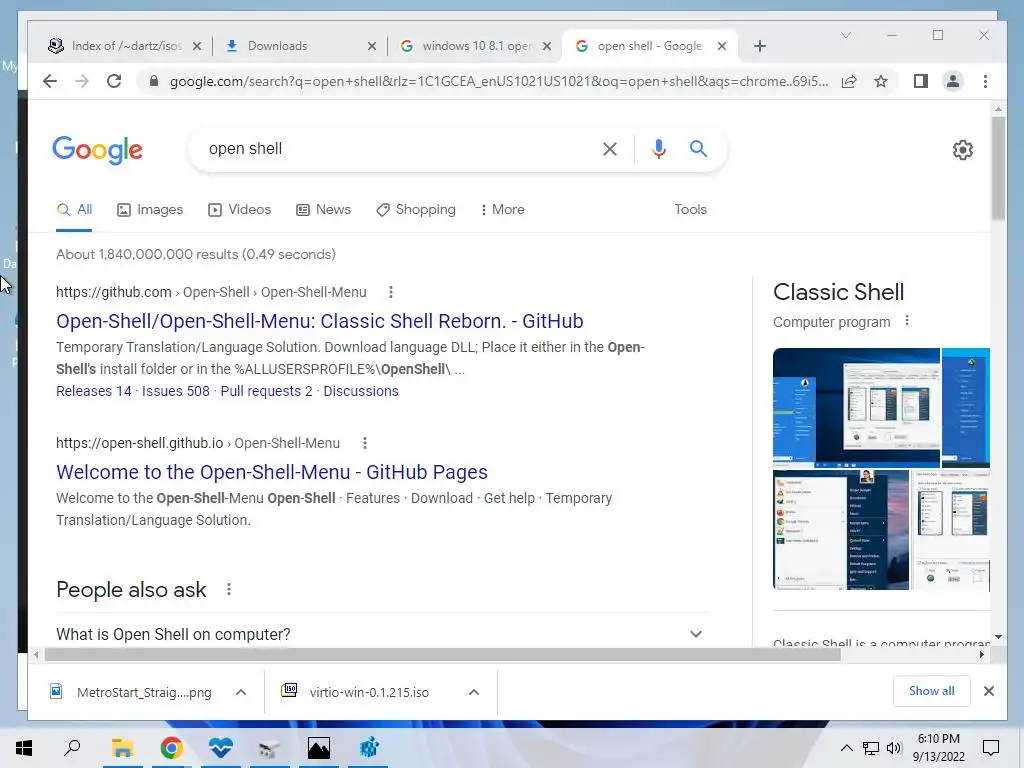
Task: Open network status tray icon
Action: pos(871,748)
